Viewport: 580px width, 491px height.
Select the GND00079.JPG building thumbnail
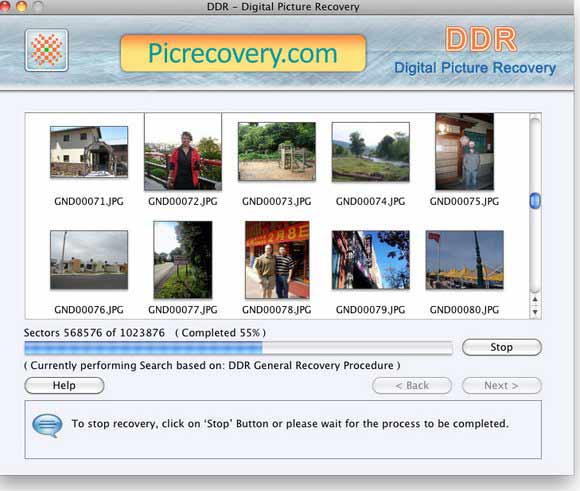pyautogui.click(x=371, y=260)
